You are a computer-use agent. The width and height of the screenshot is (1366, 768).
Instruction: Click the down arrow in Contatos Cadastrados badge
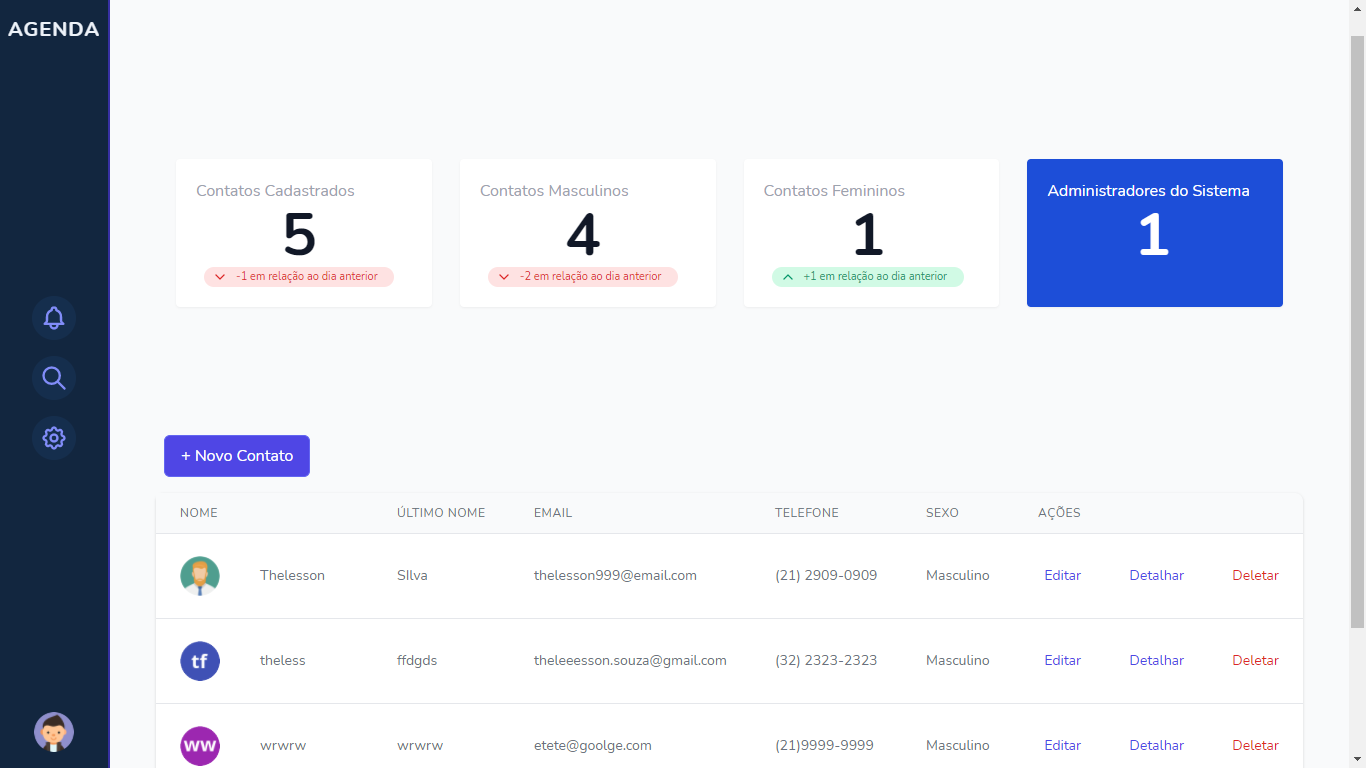(220, 277)
